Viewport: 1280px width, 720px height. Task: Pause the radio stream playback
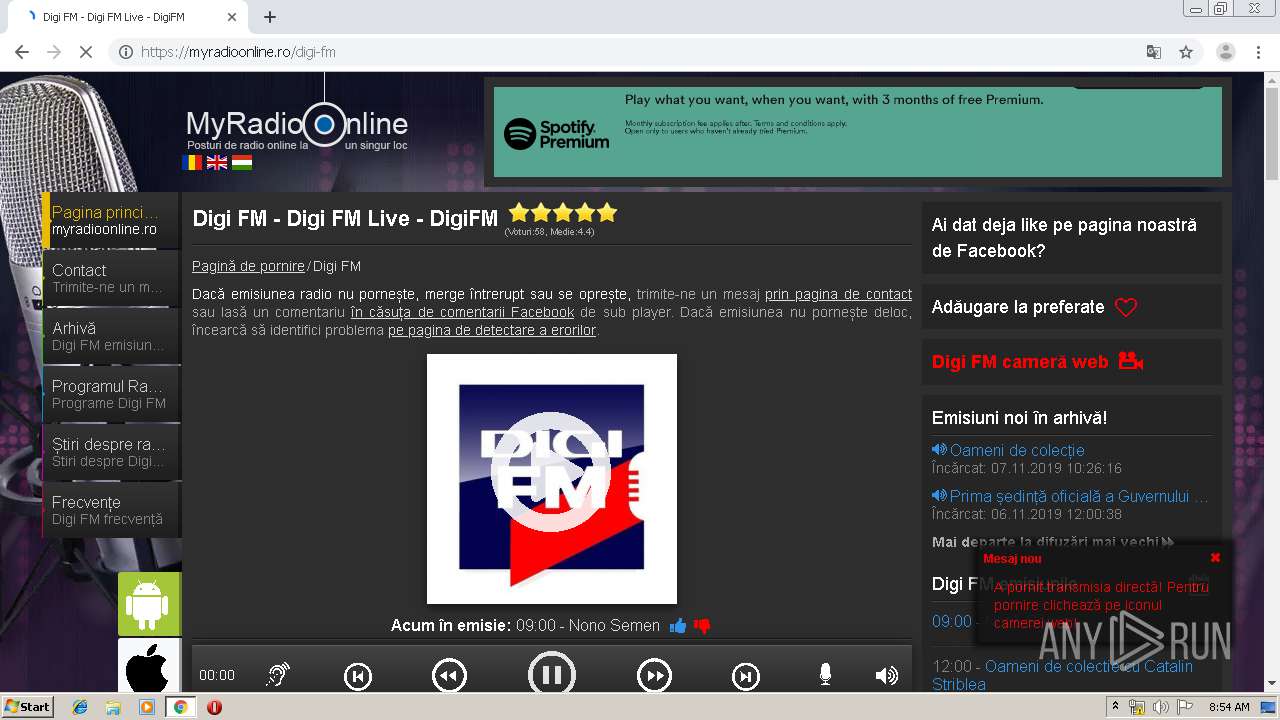pos(552,675)
